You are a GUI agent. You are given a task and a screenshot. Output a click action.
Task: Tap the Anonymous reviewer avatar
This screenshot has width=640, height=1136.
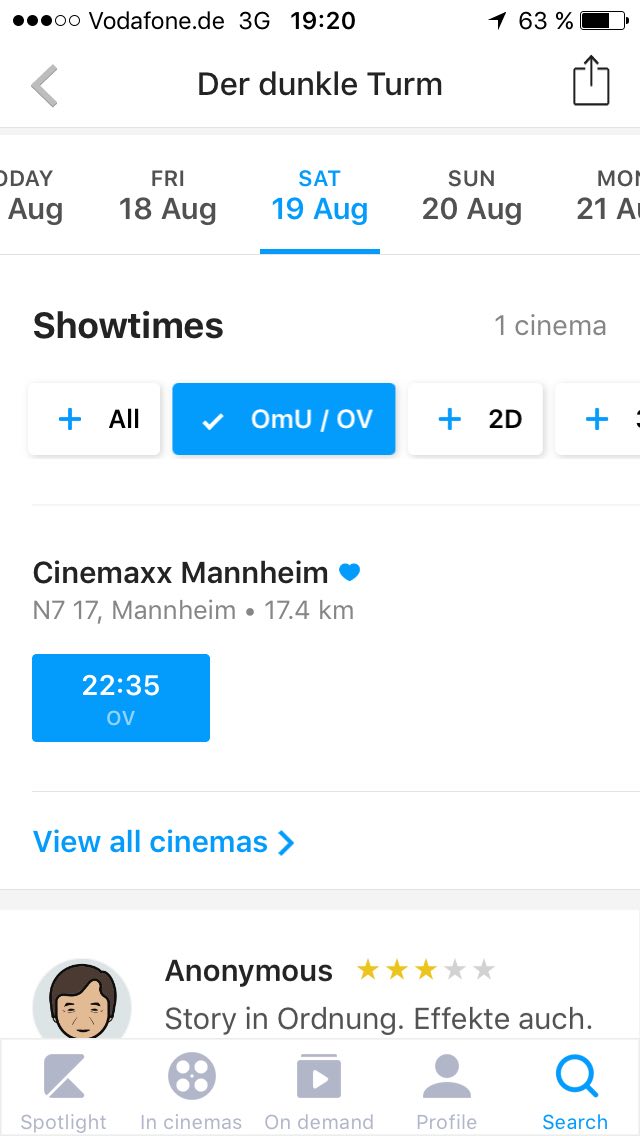81,1002
